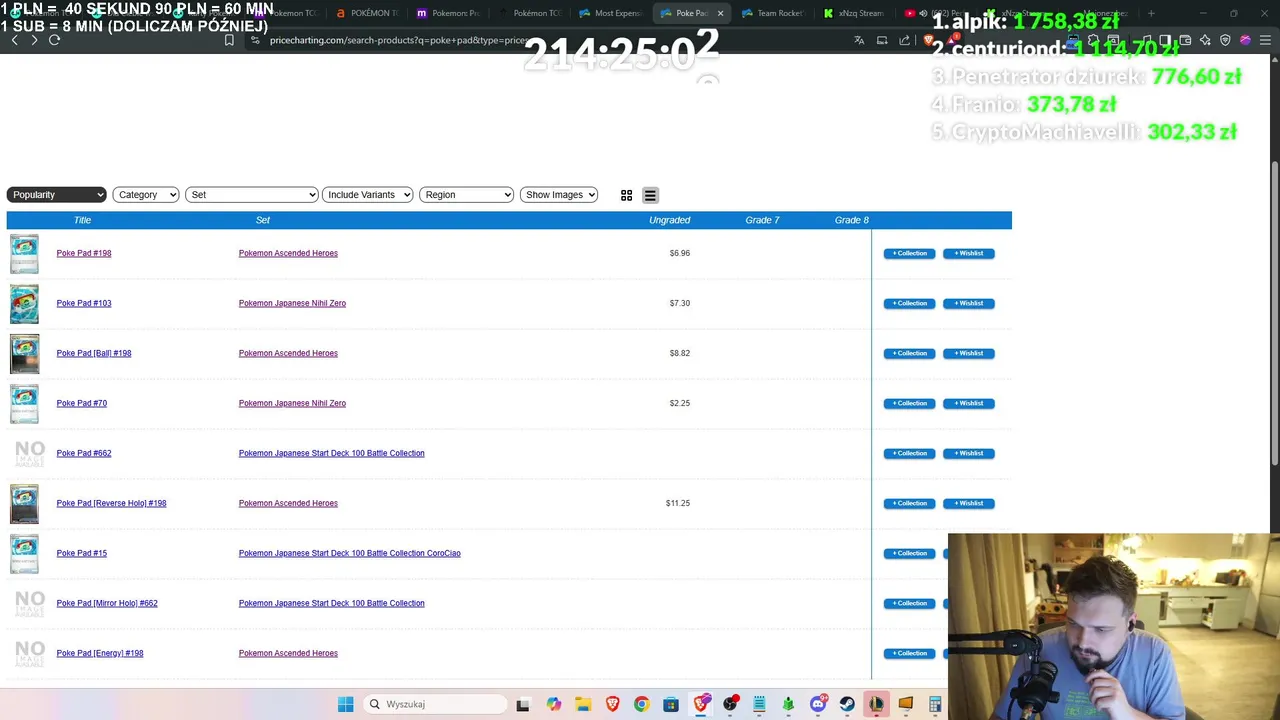Screen dimensions: 1280x720
Task: Click Poke Pad #198 card thumbnail
Action: (24, 254)
